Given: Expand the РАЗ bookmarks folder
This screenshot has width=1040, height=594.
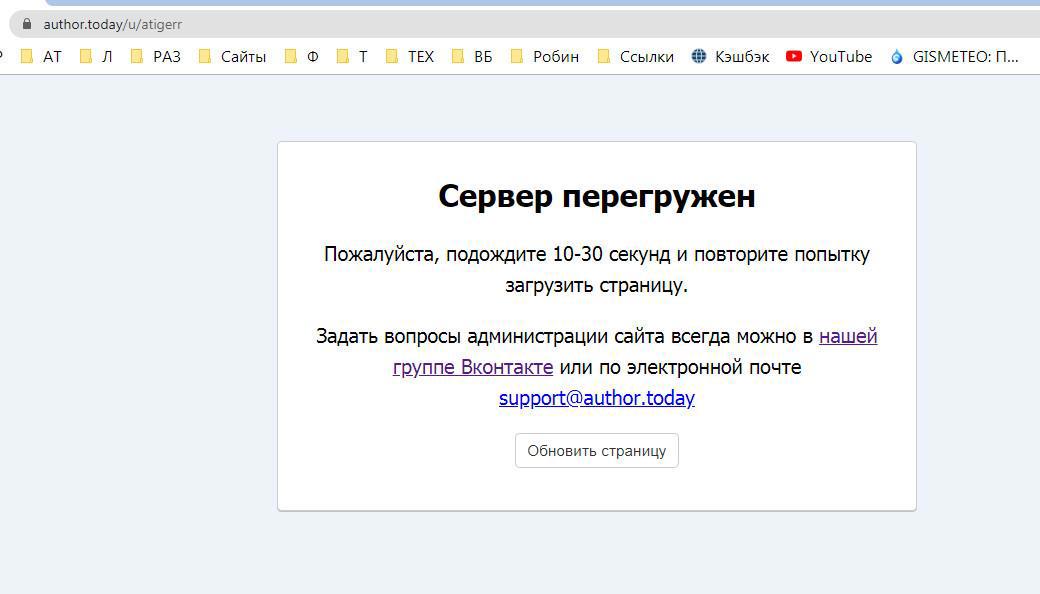Looking at the screenshot, I should point(156,57).
